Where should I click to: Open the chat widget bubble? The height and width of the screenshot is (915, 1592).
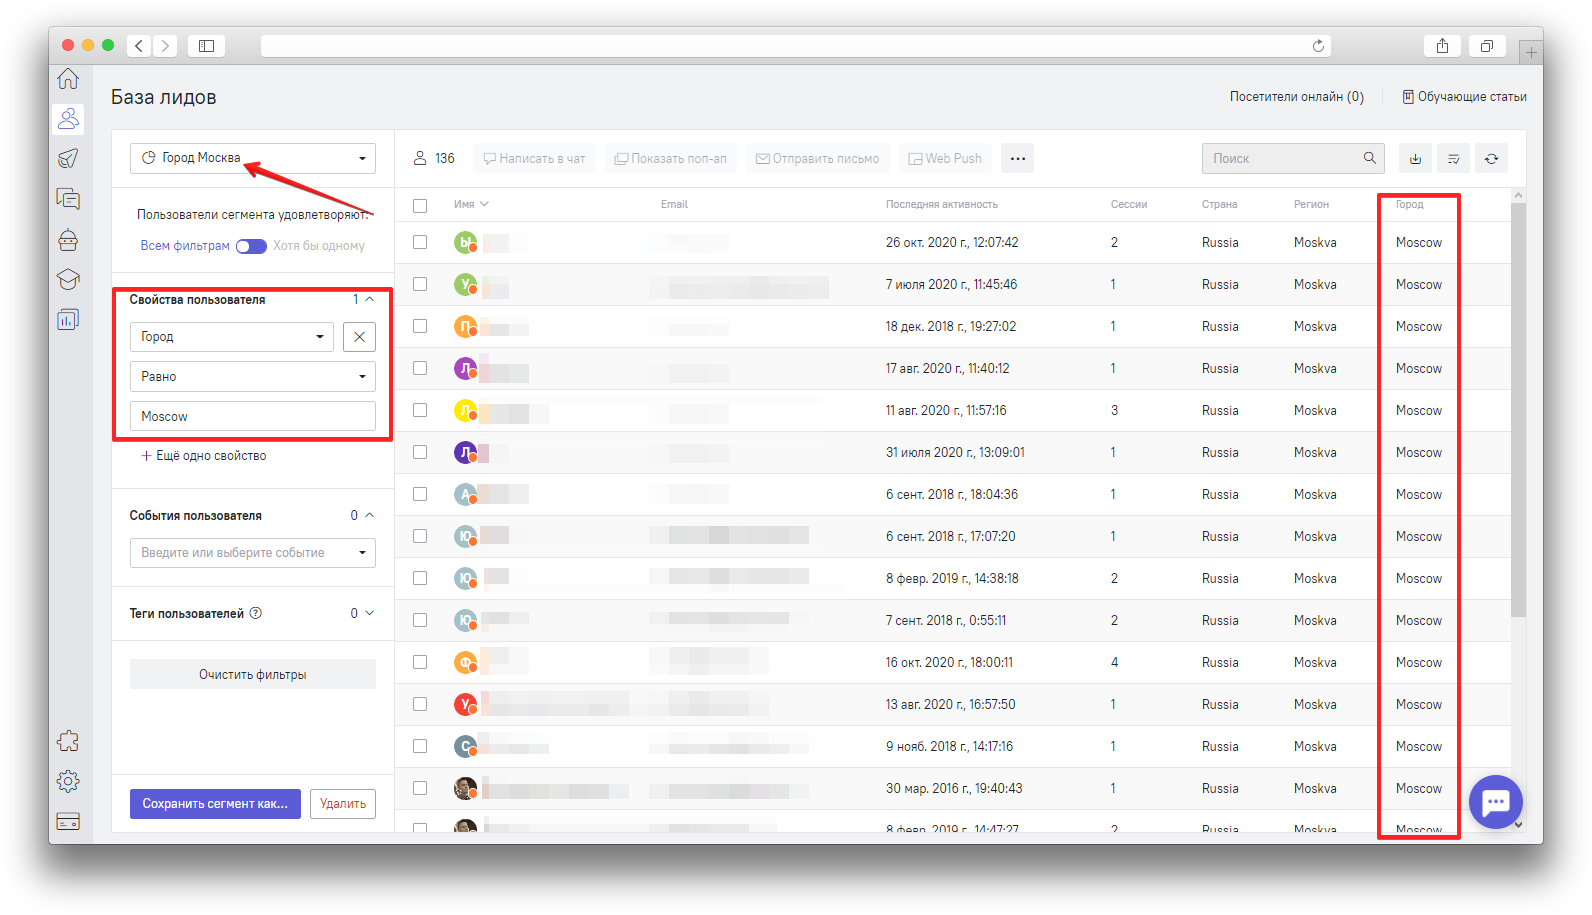(x=1496, y=802)
